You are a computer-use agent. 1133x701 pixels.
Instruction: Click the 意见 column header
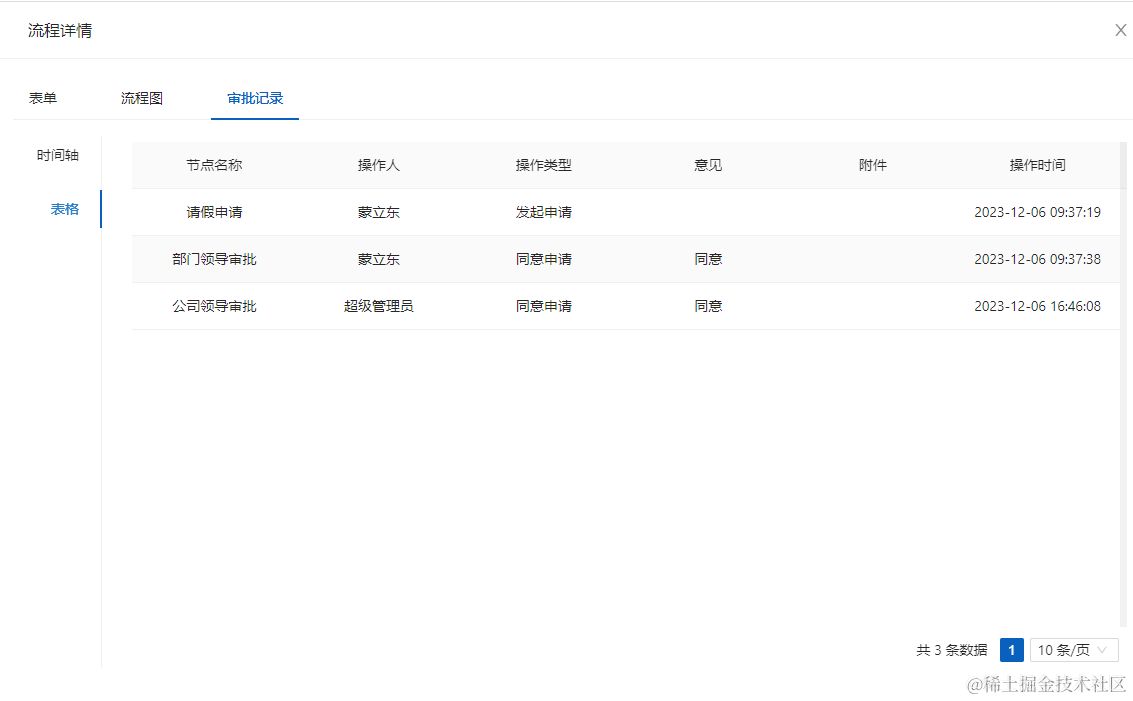click(x=708, y=165)
